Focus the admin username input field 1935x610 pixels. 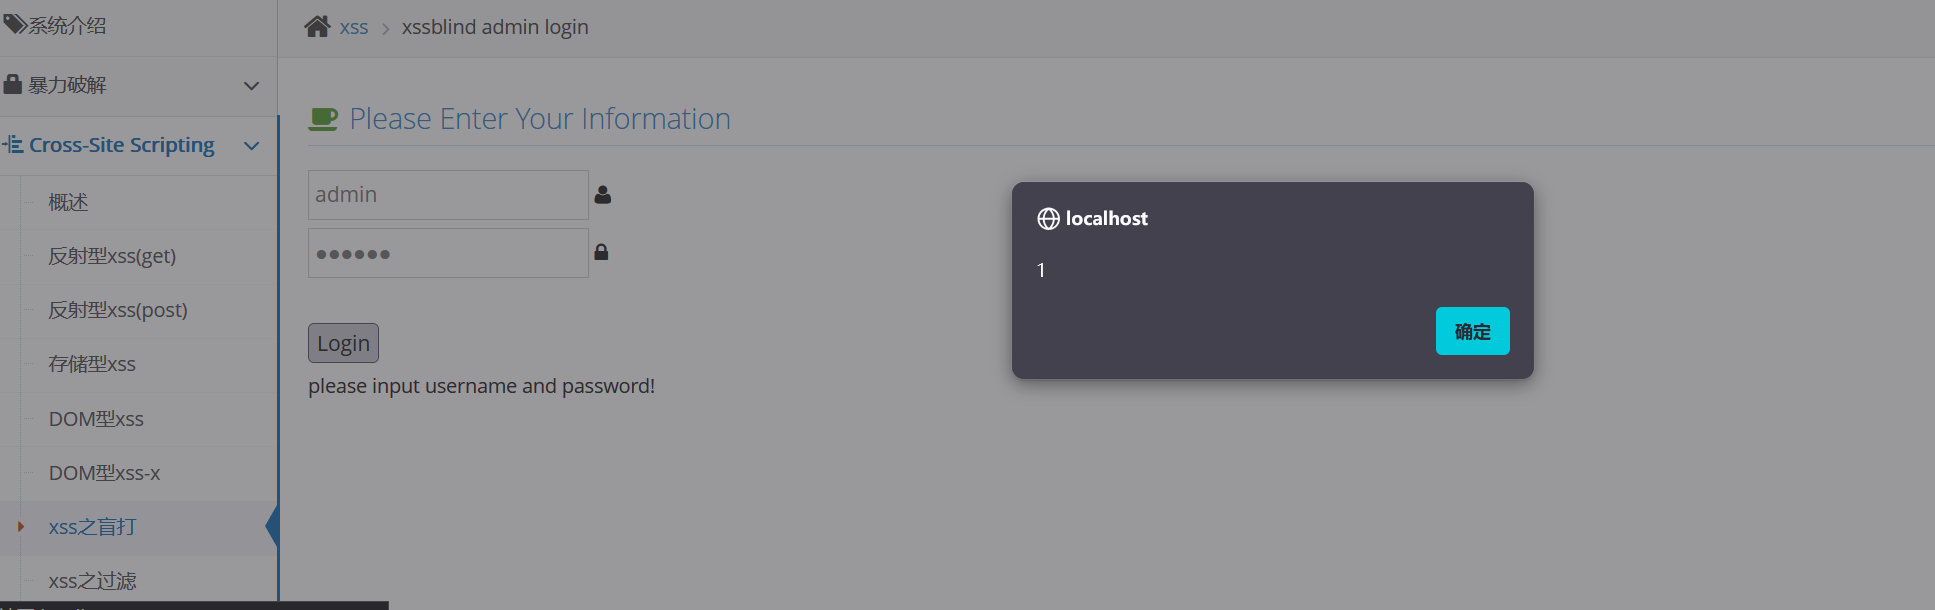point(448,195)
